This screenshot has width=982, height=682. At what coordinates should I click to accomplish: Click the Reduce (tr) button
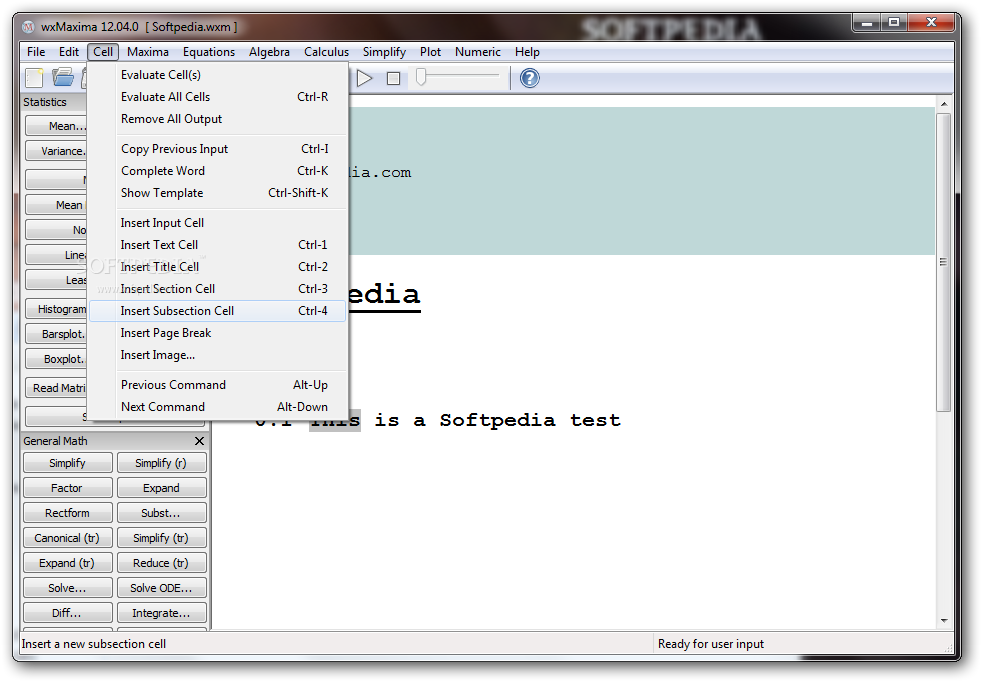coord(162,563)
